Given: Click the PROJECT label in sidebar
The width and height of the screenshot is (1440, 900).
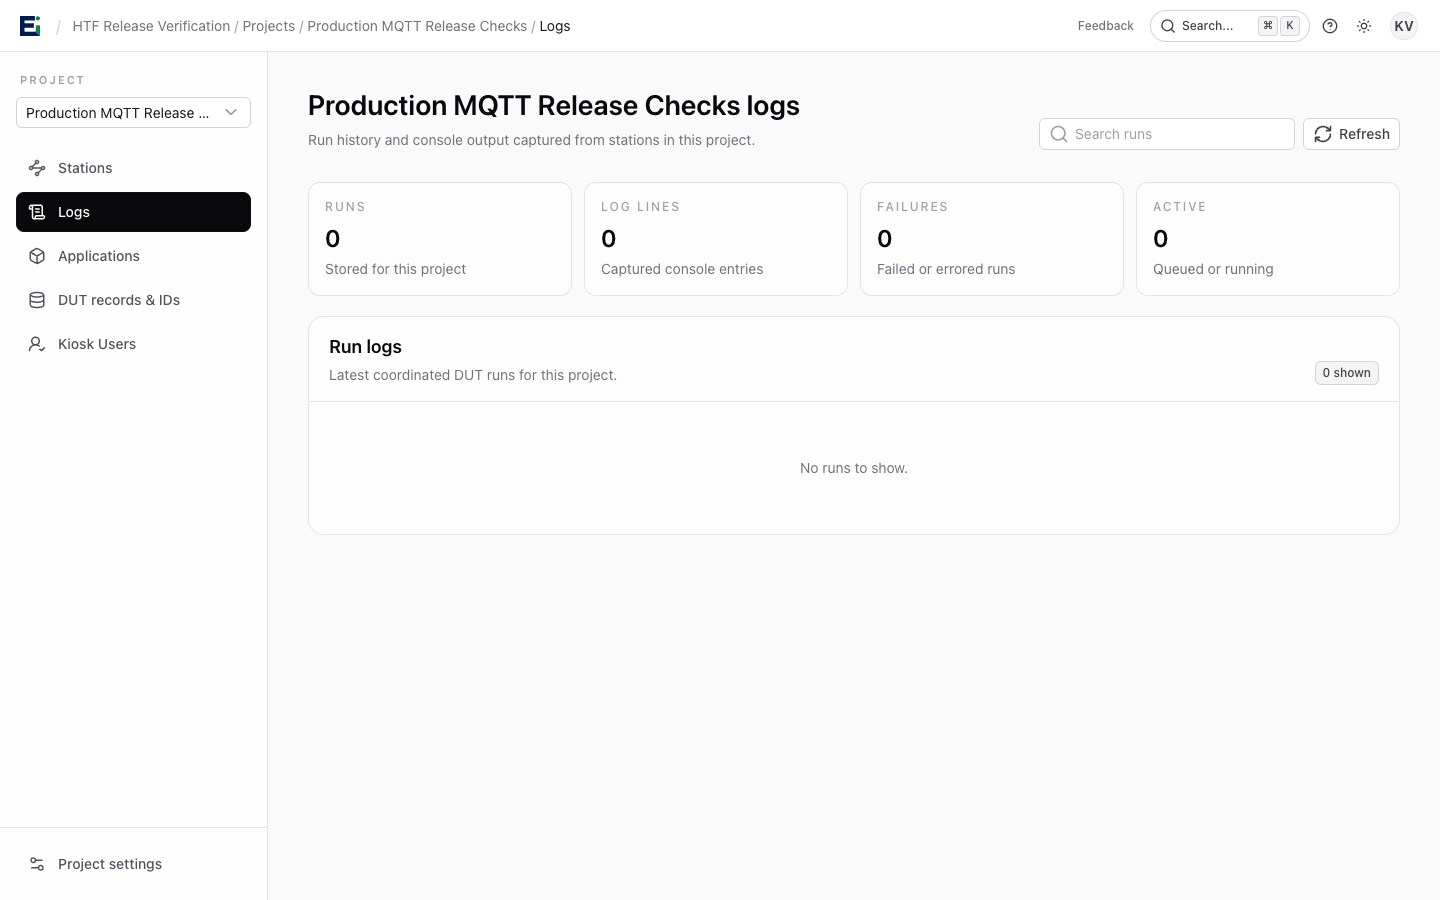Looking at the screenshot, I should (52, 80).
